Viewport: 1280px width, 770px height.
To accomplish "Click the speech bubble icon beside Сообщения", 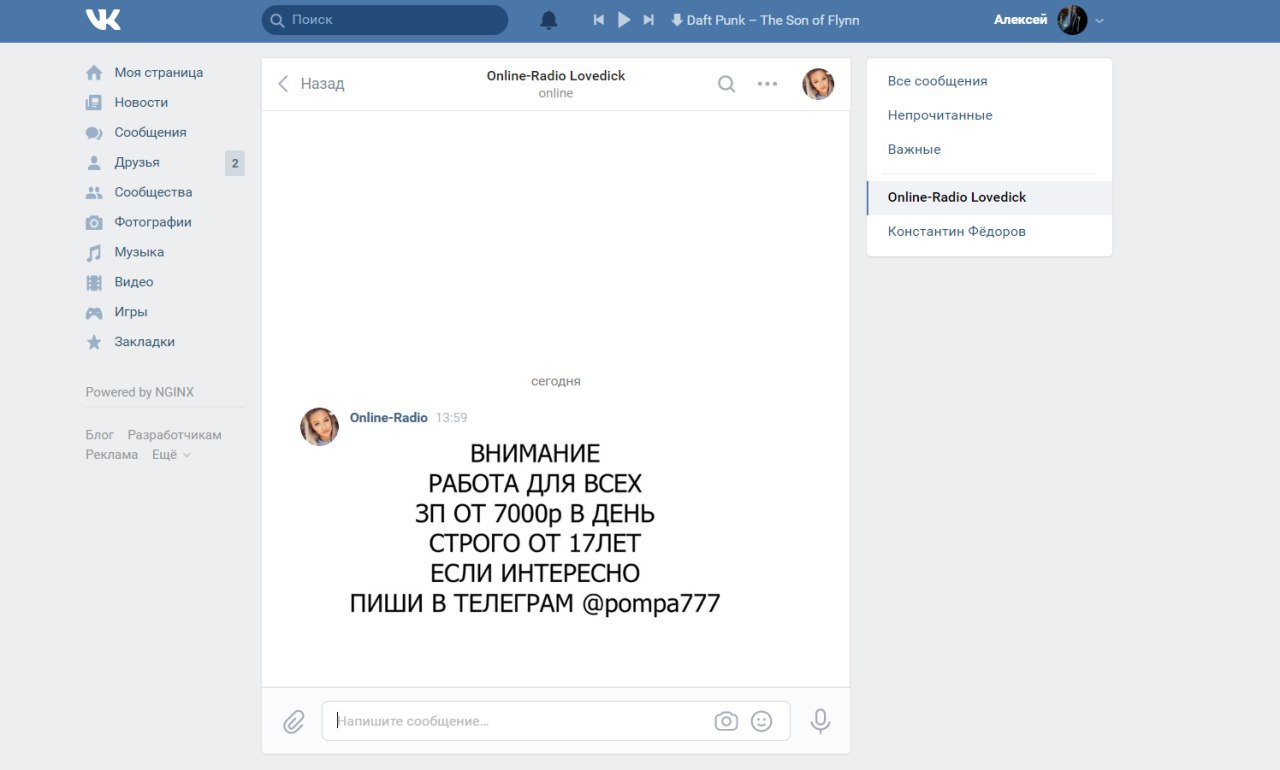I will click(x=94, y=133).
